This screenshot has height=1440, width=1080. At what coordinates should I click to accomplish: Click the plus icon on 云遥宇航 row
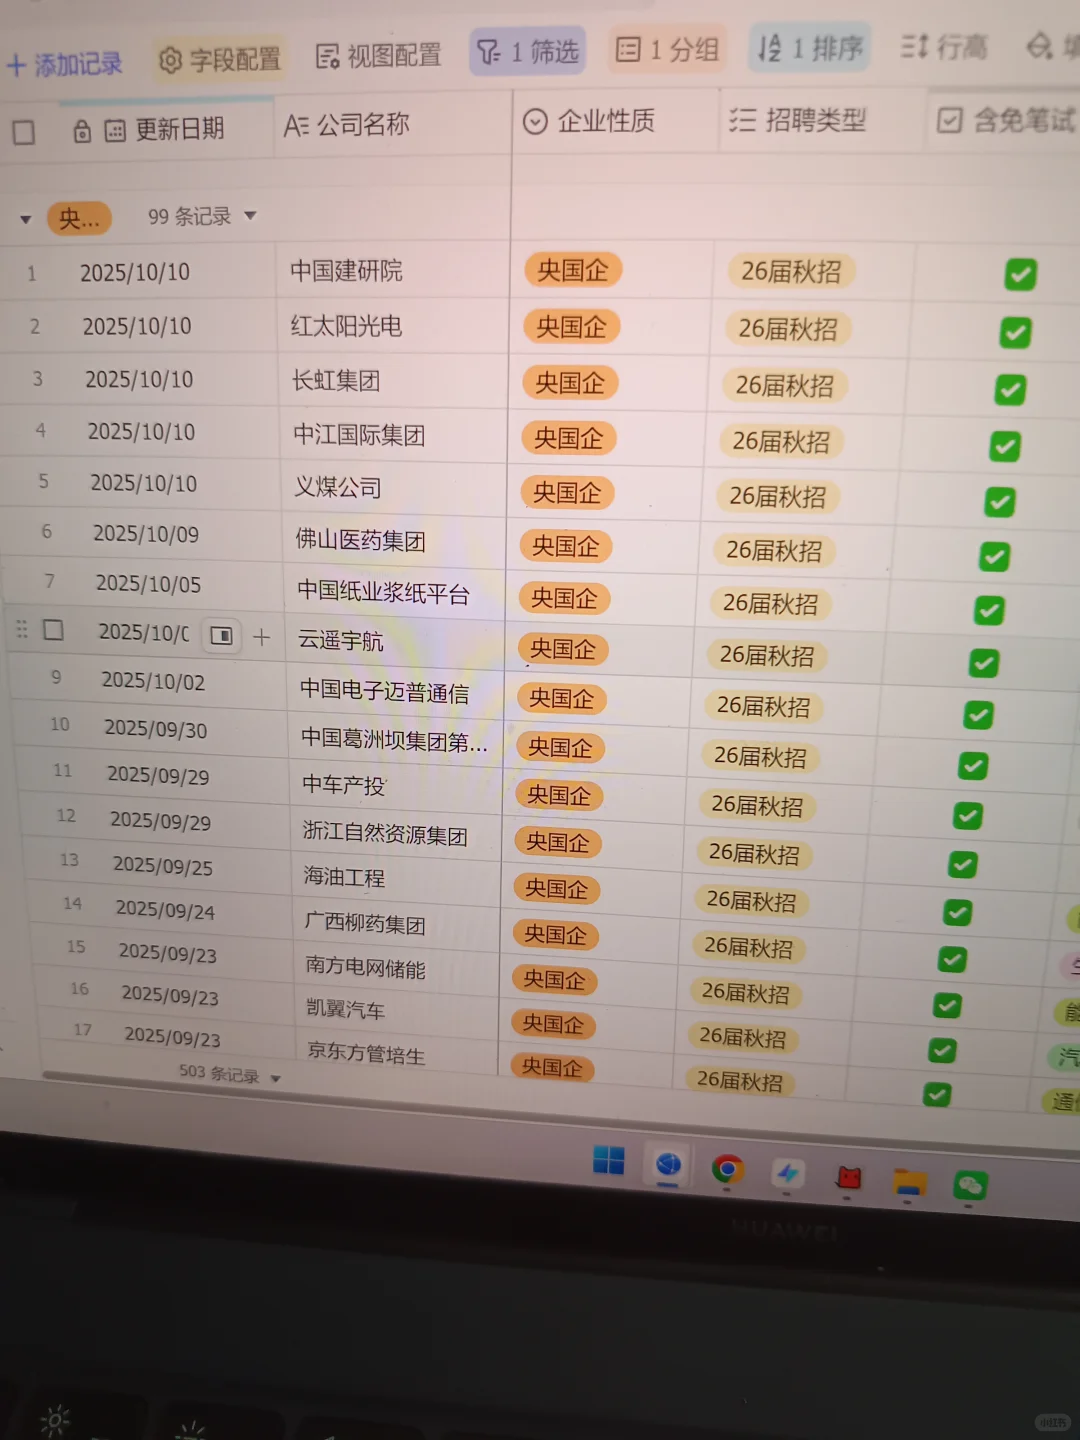(262, 637)
